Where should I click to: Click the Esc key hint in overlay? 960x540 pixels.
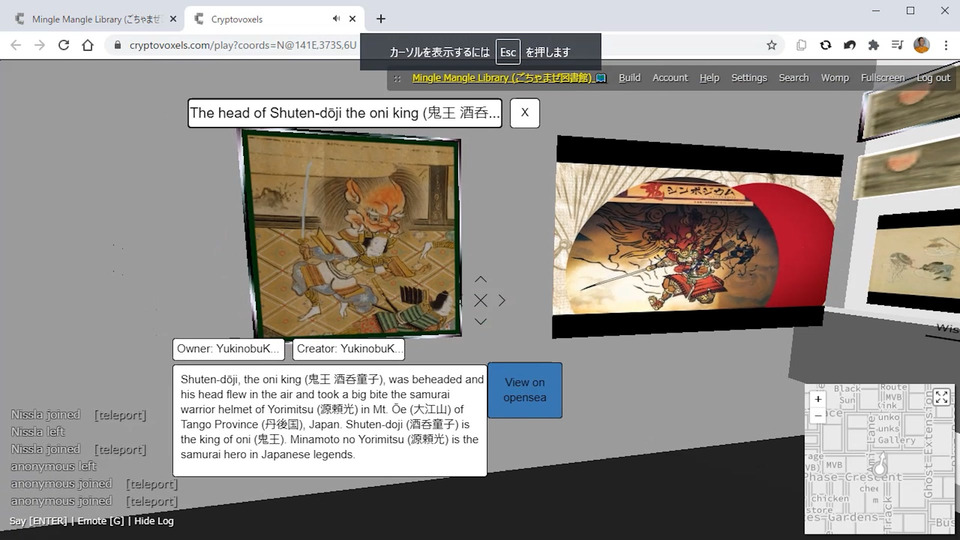pos(508,52)
